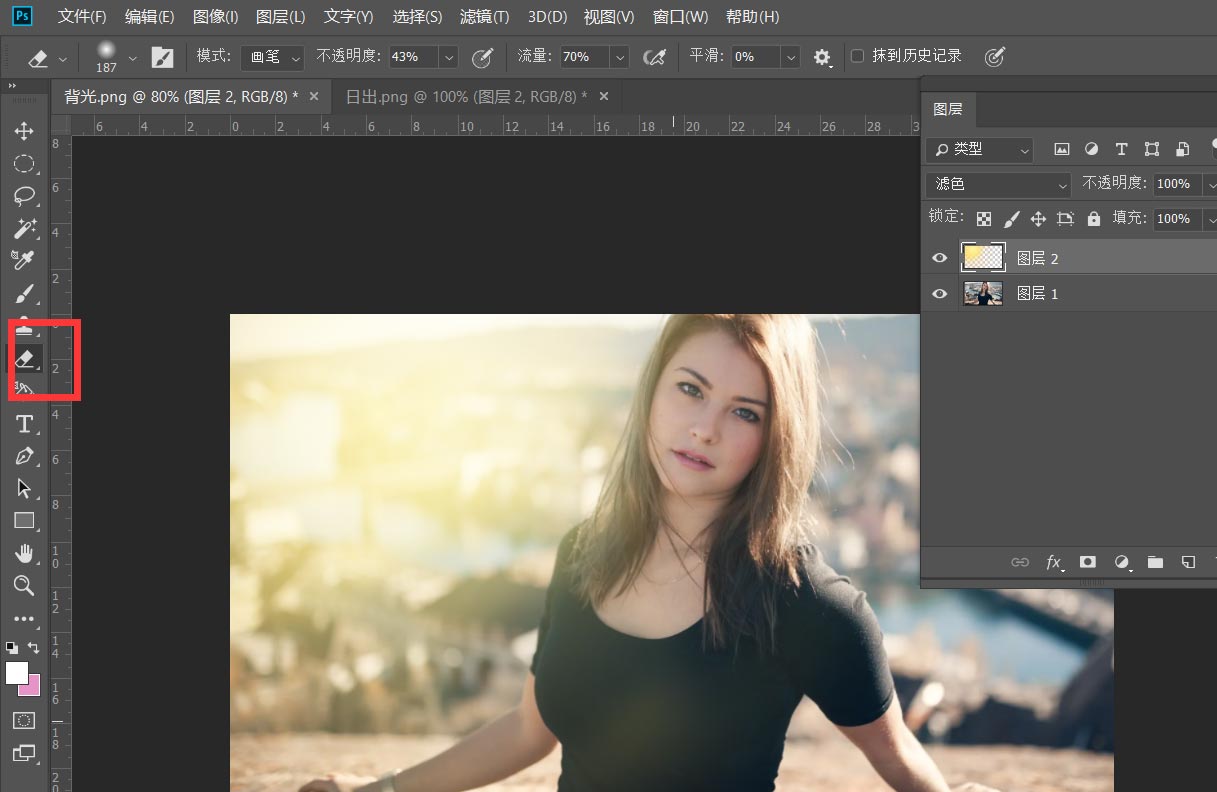The width and height of the screenshot is (1217, 792).
Task: Open the 流量 70% slider arrow
Action: click(620, 57)
